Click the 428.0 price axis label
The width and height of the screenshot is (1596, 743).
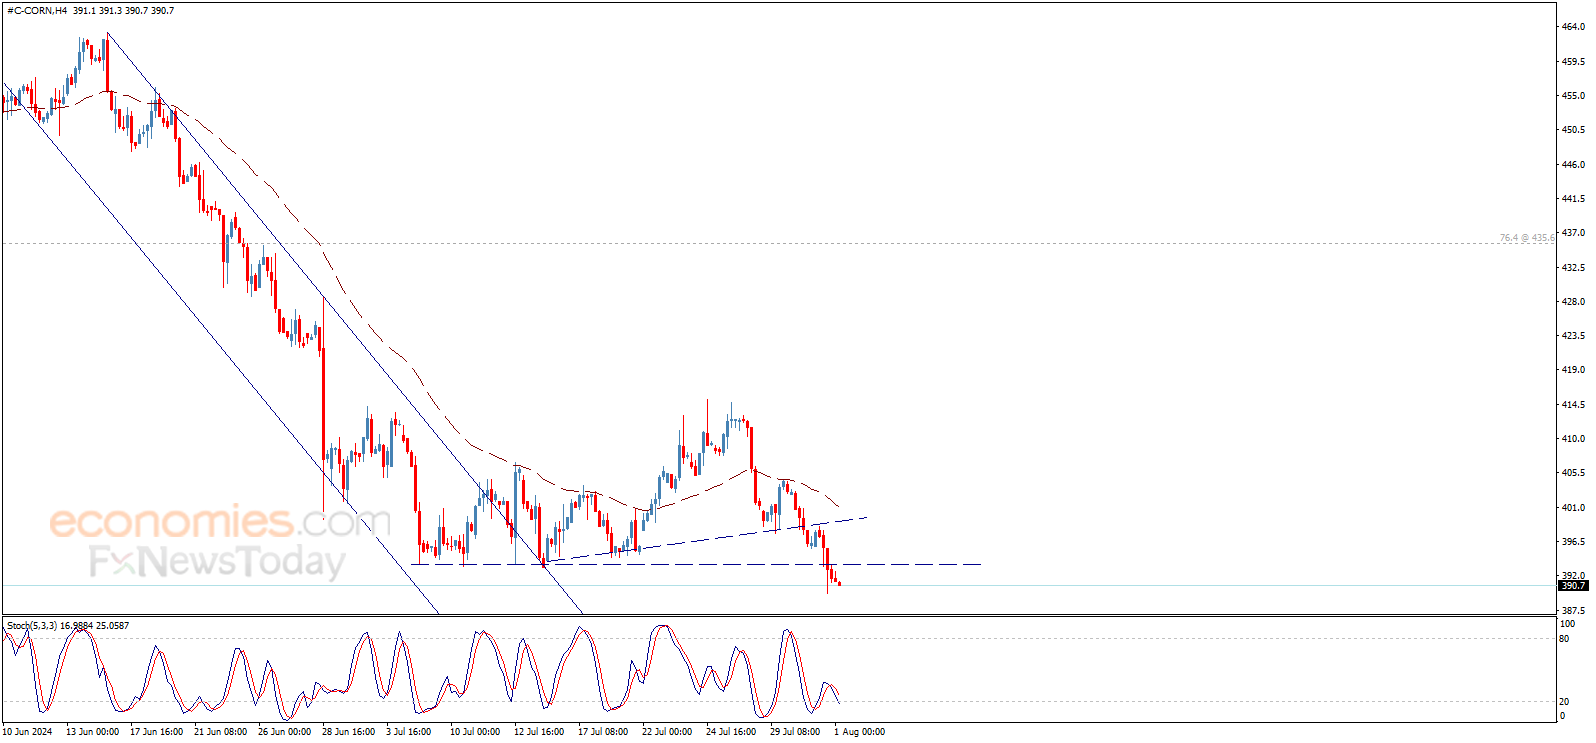click(1573, 302)
